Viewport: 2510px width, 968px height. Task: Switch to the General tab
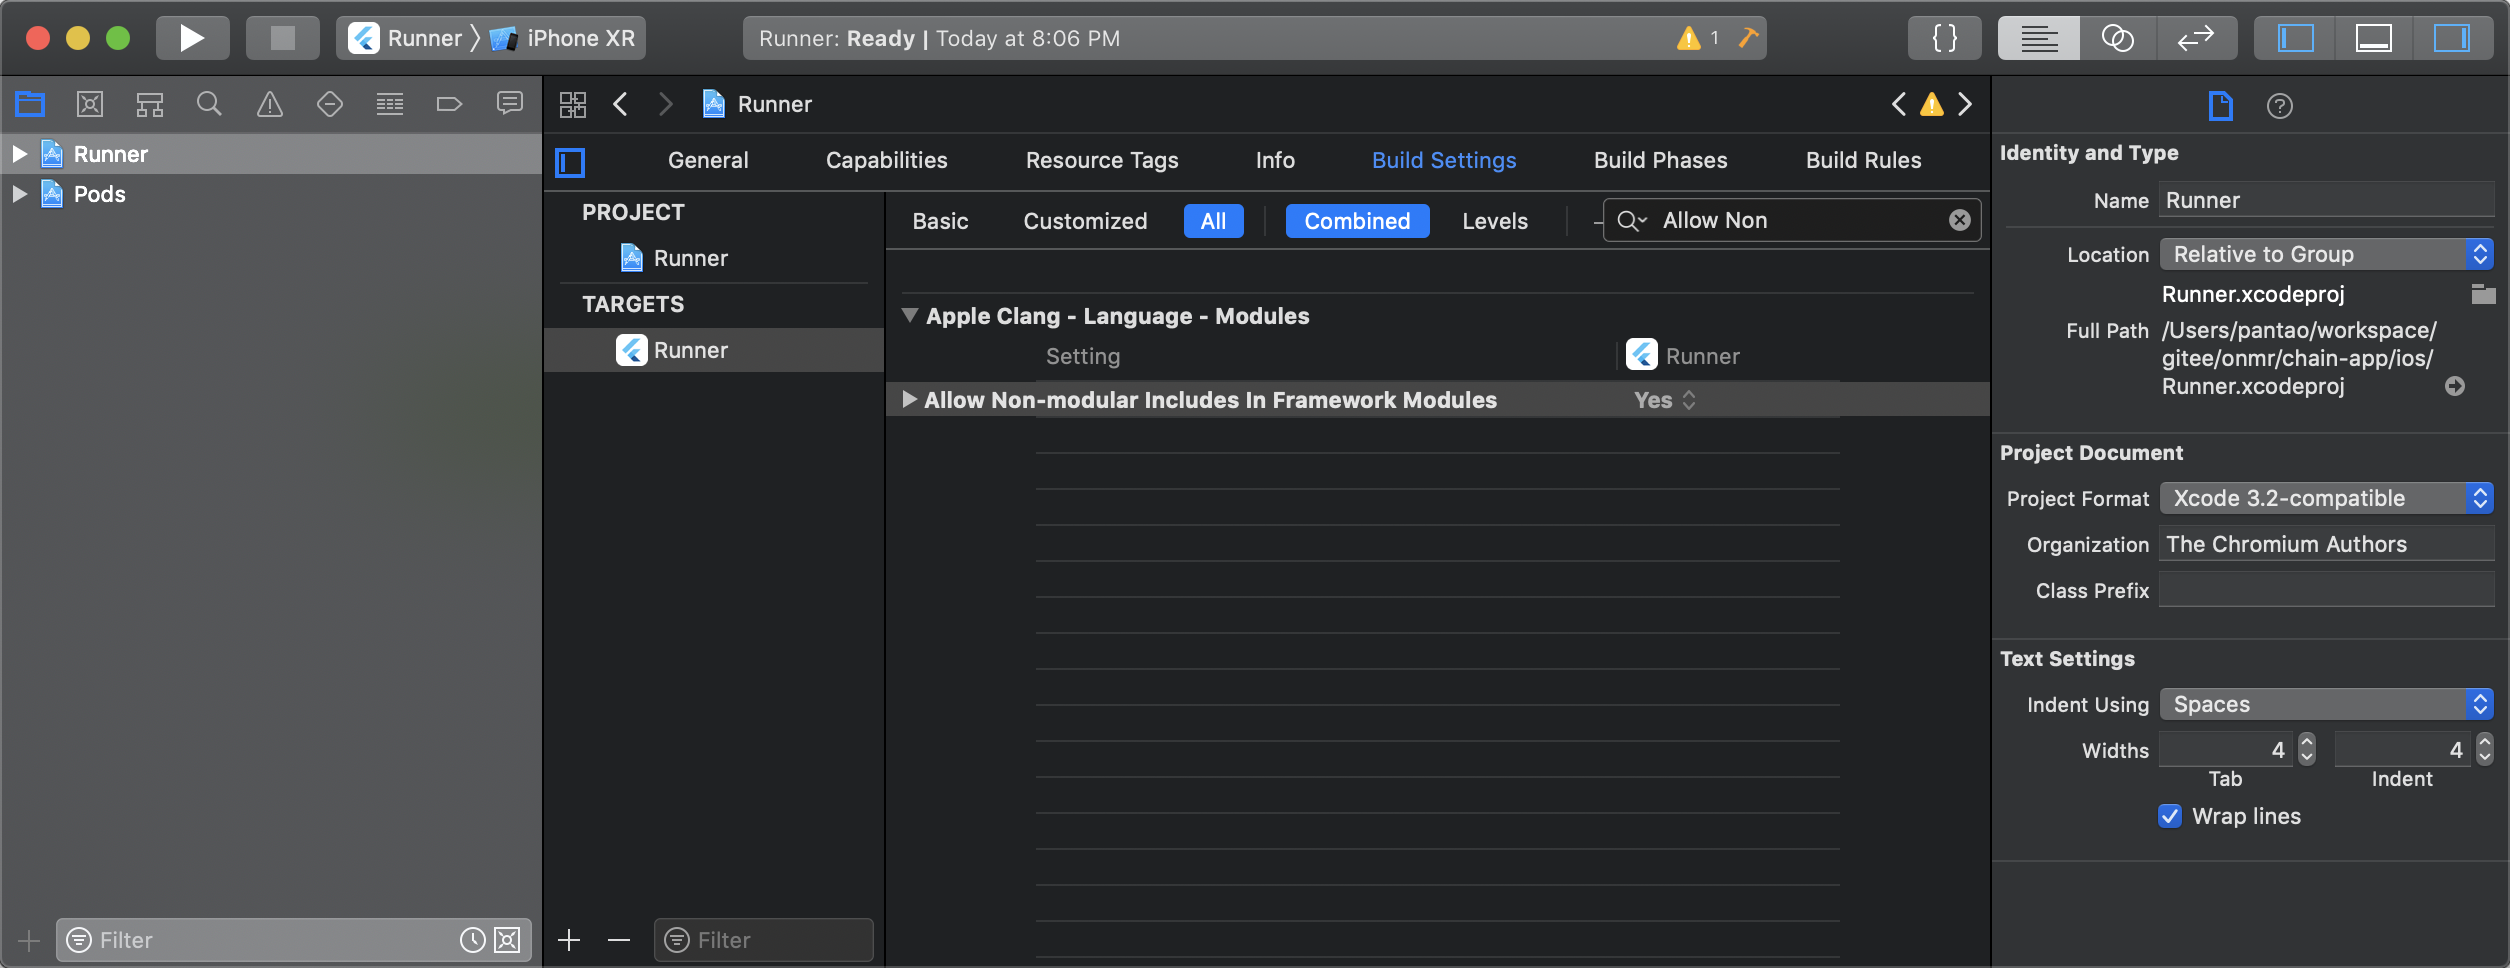click(707, 160)
